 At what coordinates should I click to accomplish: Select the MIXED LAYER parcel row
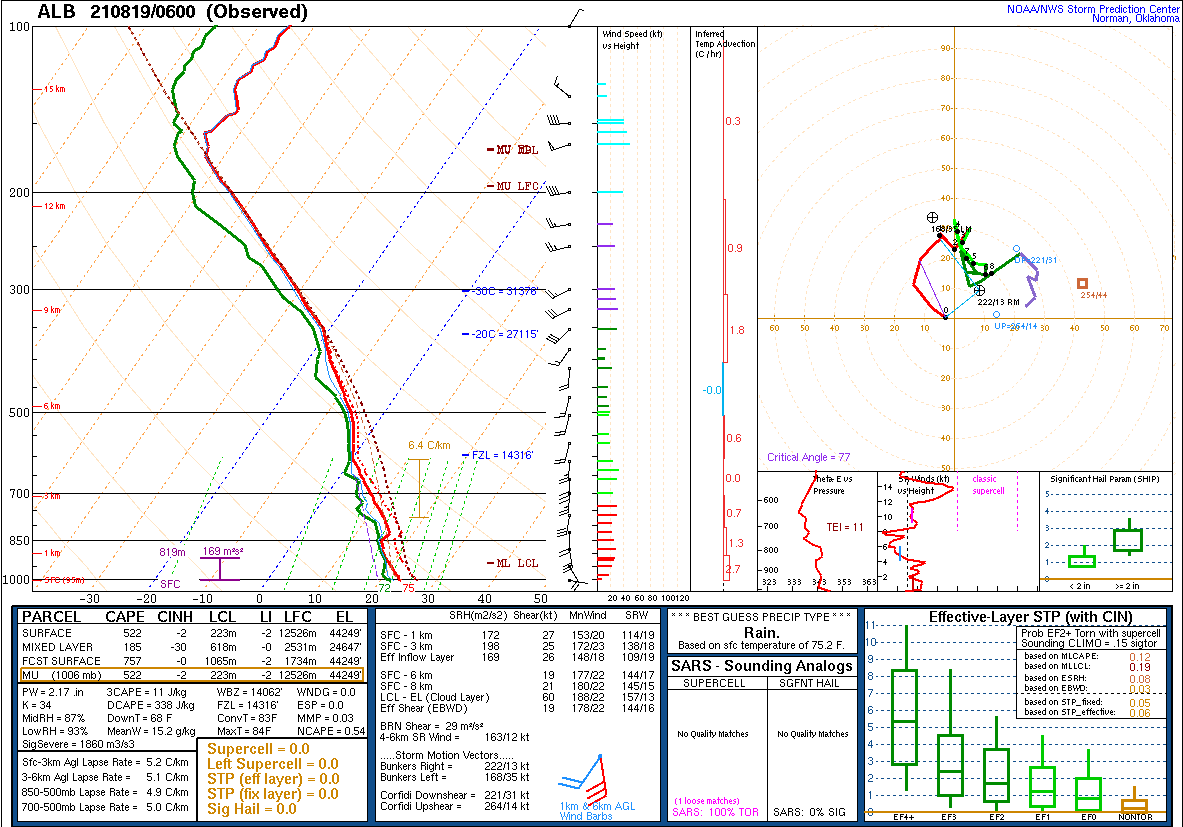(x=192, y=647)
